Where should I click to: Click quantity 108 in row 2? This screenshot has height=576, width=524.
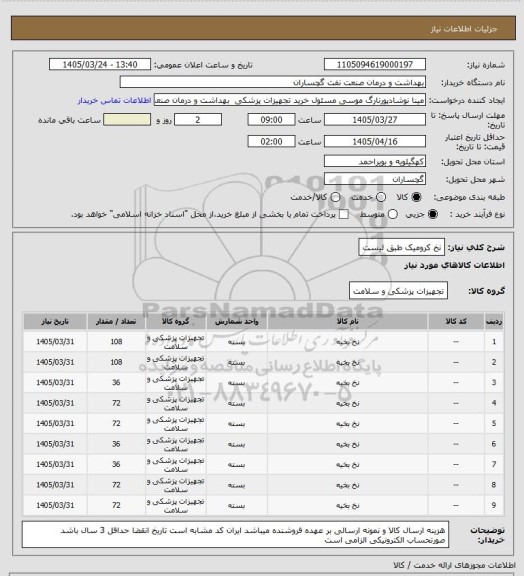pyautogui.click(x=116, y=362)
